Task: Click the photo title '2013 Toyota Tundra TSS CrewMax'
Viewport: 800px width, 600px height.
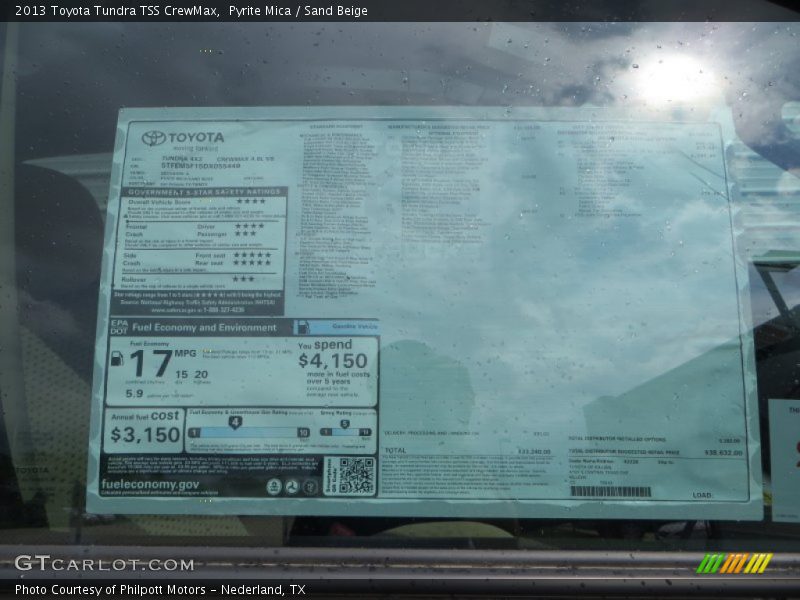Action: [117, 10]
